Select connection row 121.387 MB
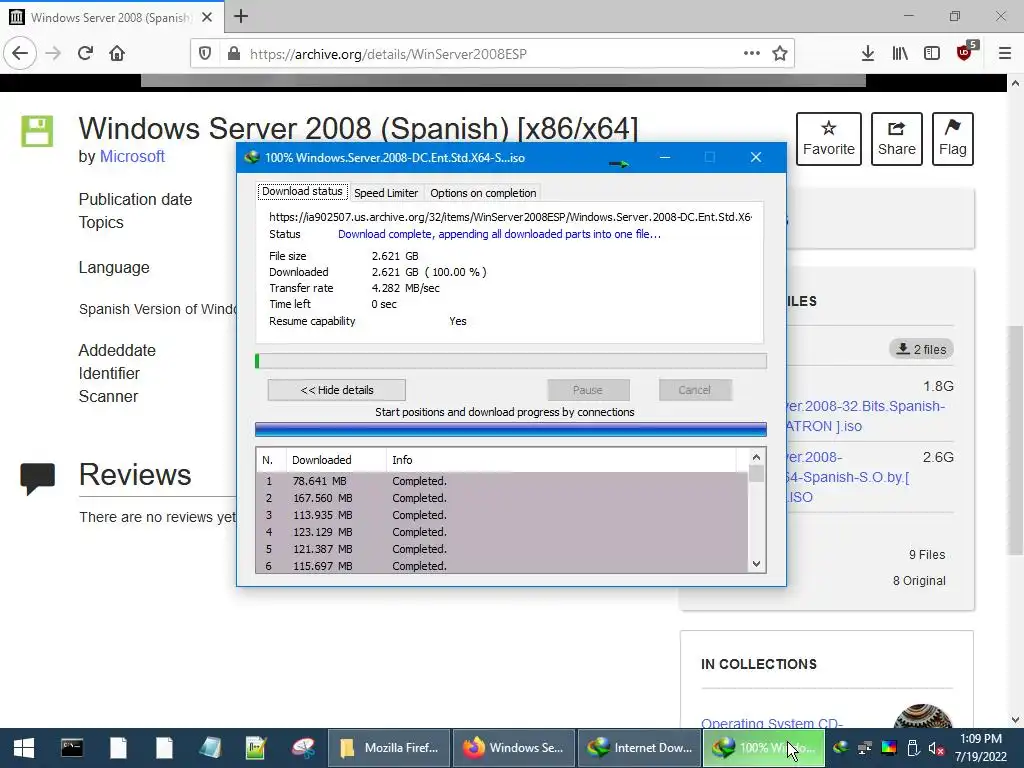 [502, 549]
